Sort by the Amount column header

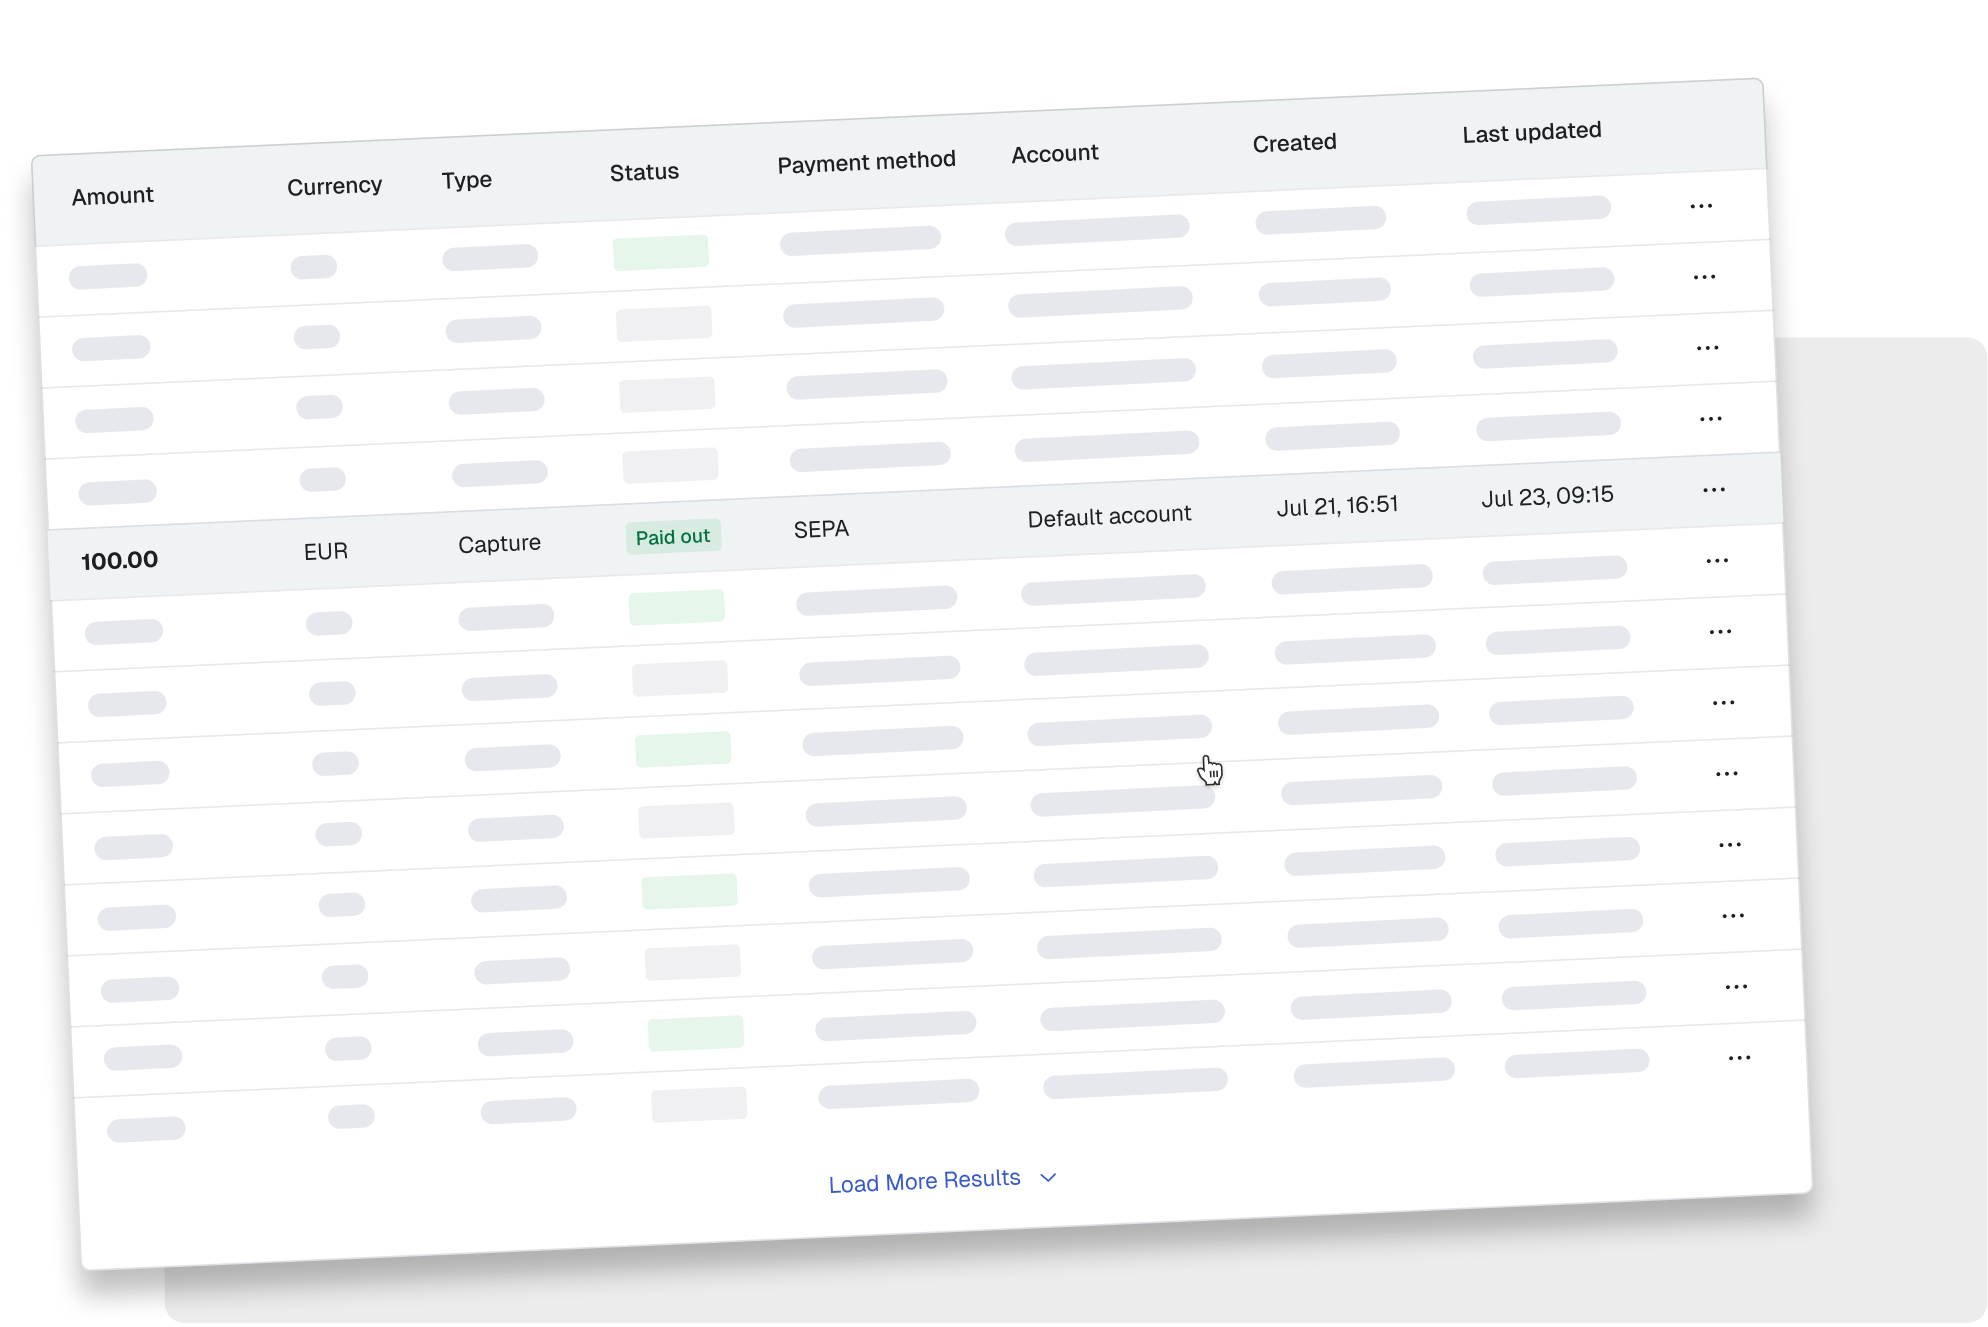tap(113, 196)
